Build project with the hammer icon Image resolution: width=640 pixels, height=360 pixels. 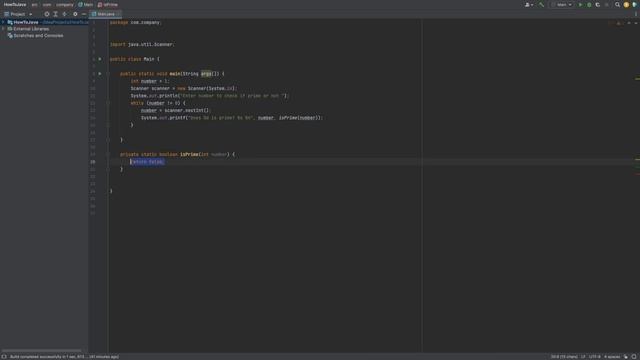pyautogui.click(x=542, y=5)
